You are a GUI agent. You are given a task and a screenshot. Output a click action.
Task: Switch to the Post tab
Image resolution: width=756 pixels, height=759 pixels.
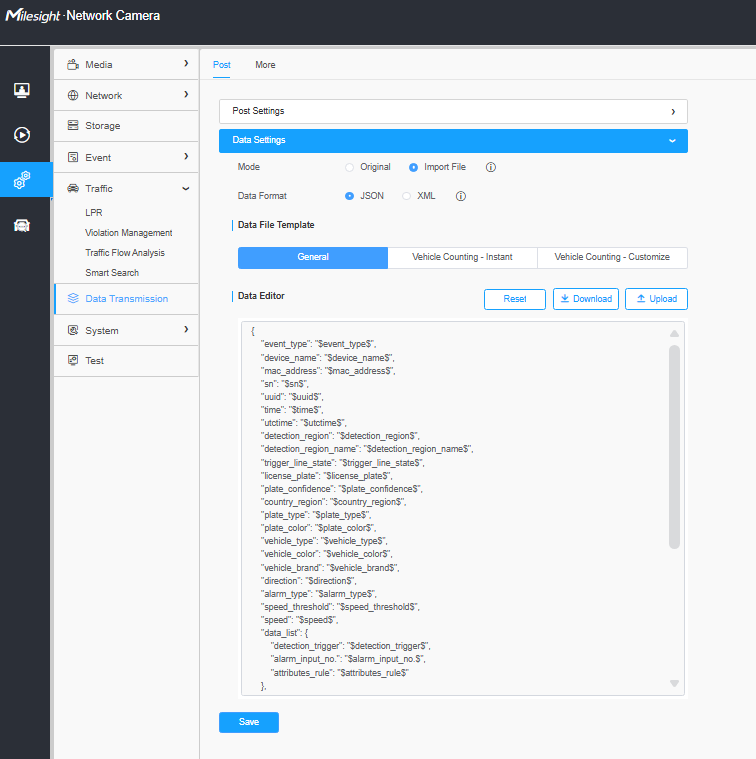click(x=222, y=65)
